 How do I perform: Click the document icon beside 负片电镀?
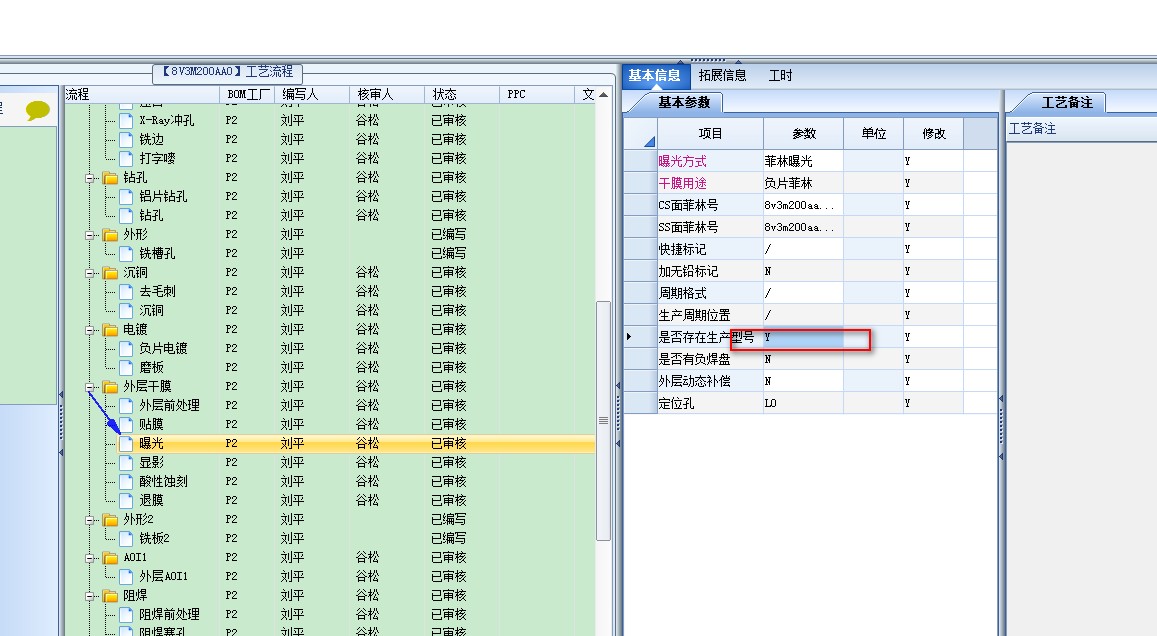click(126, 348)
